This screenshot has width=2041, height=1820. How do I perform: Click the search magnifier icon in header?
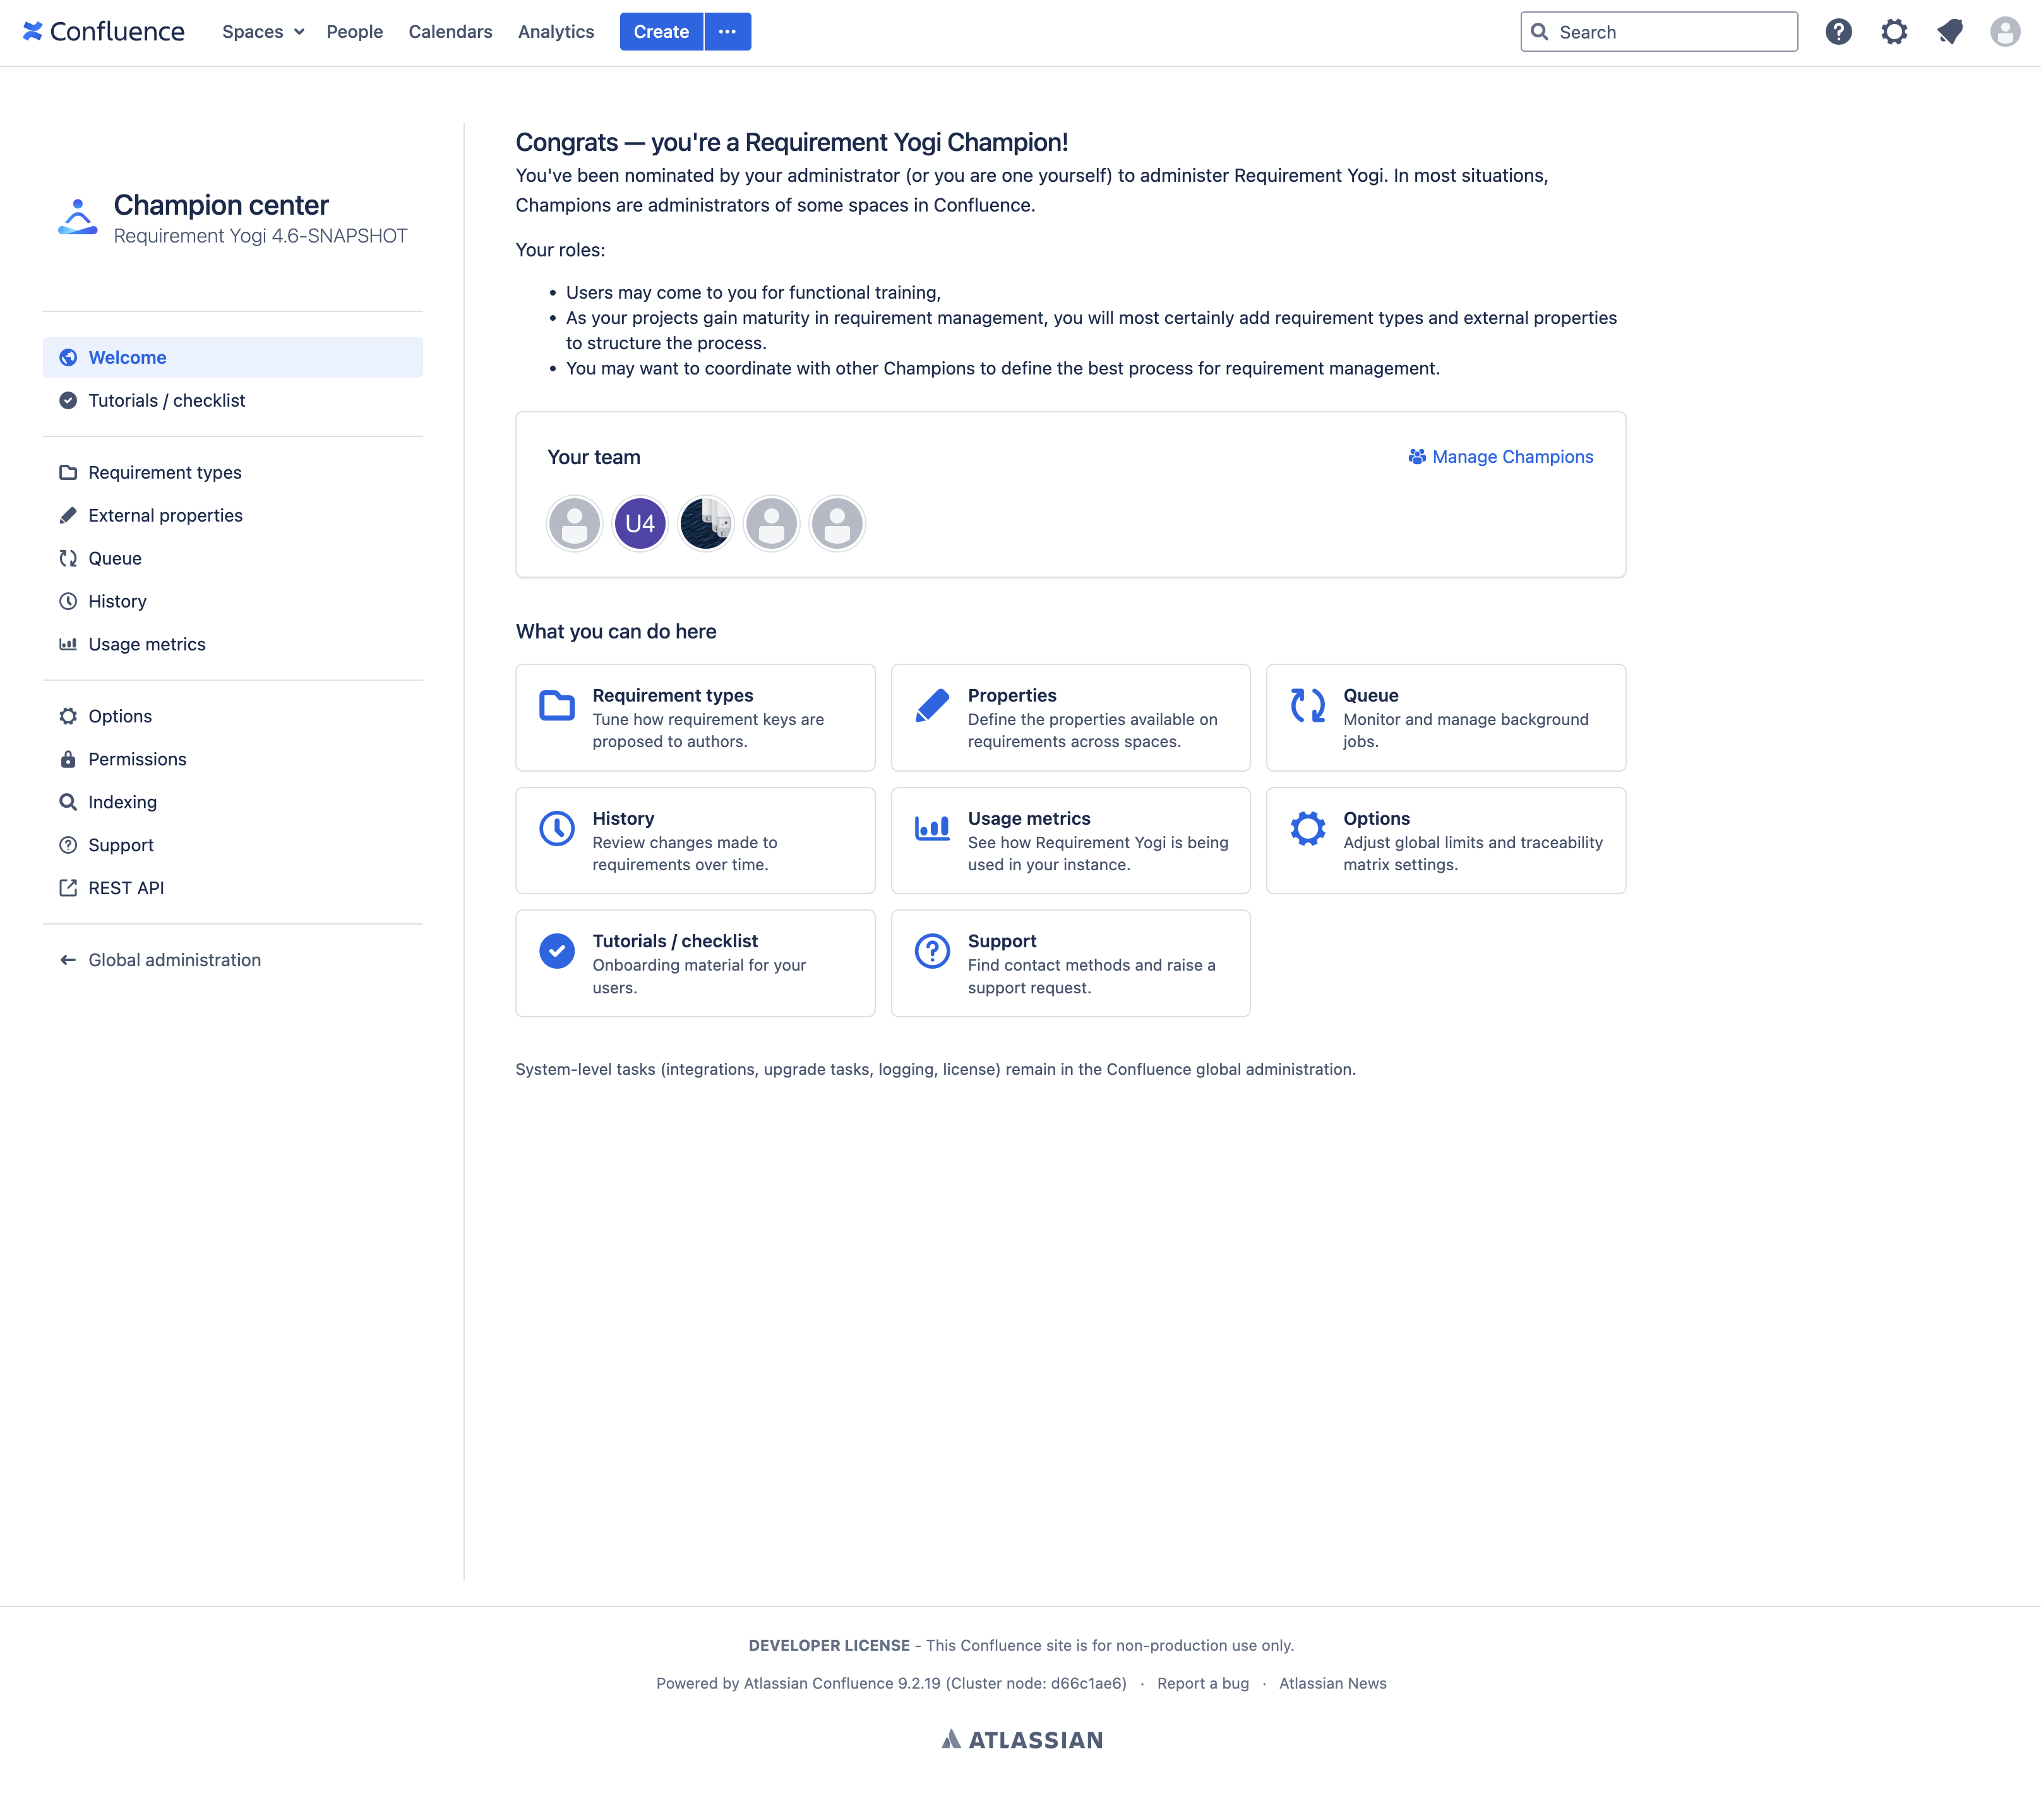click(1540, 32)
